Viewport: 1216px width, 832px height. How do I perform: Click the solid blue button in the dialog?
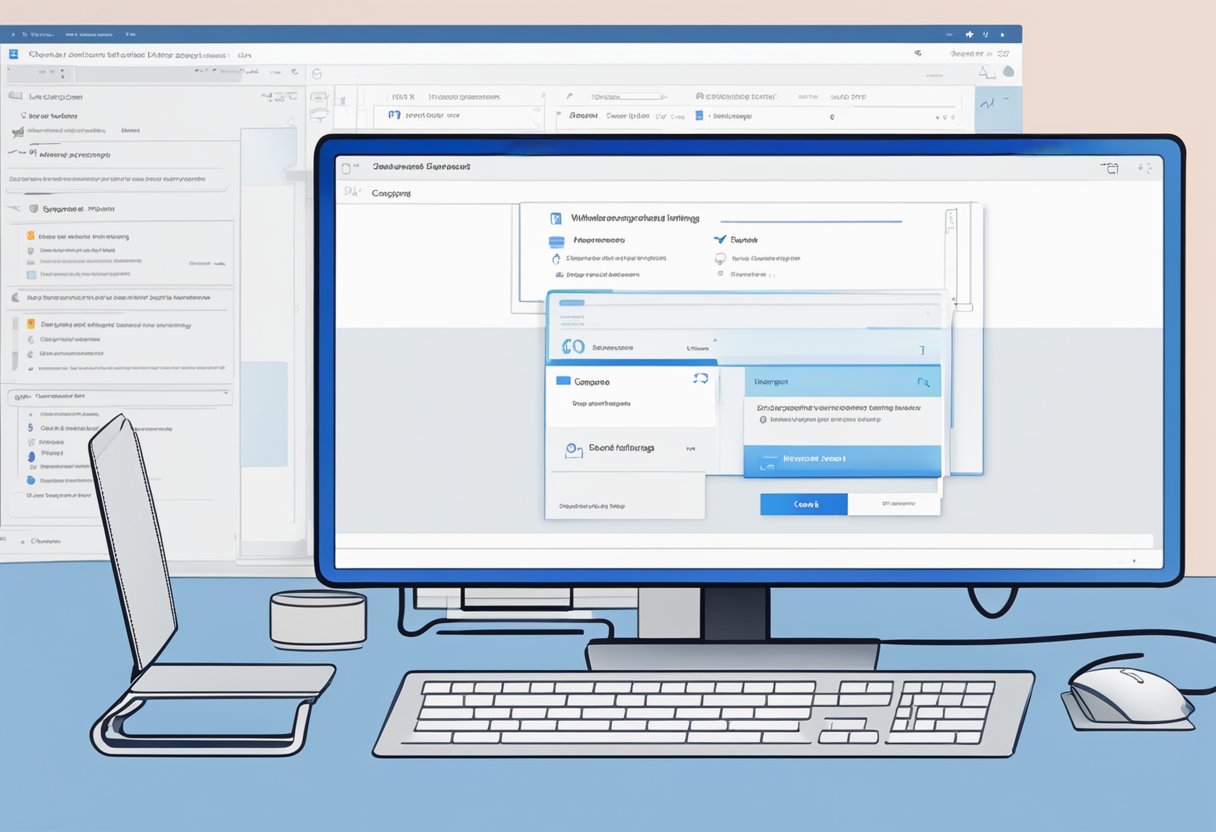click(x=803, y=505)
